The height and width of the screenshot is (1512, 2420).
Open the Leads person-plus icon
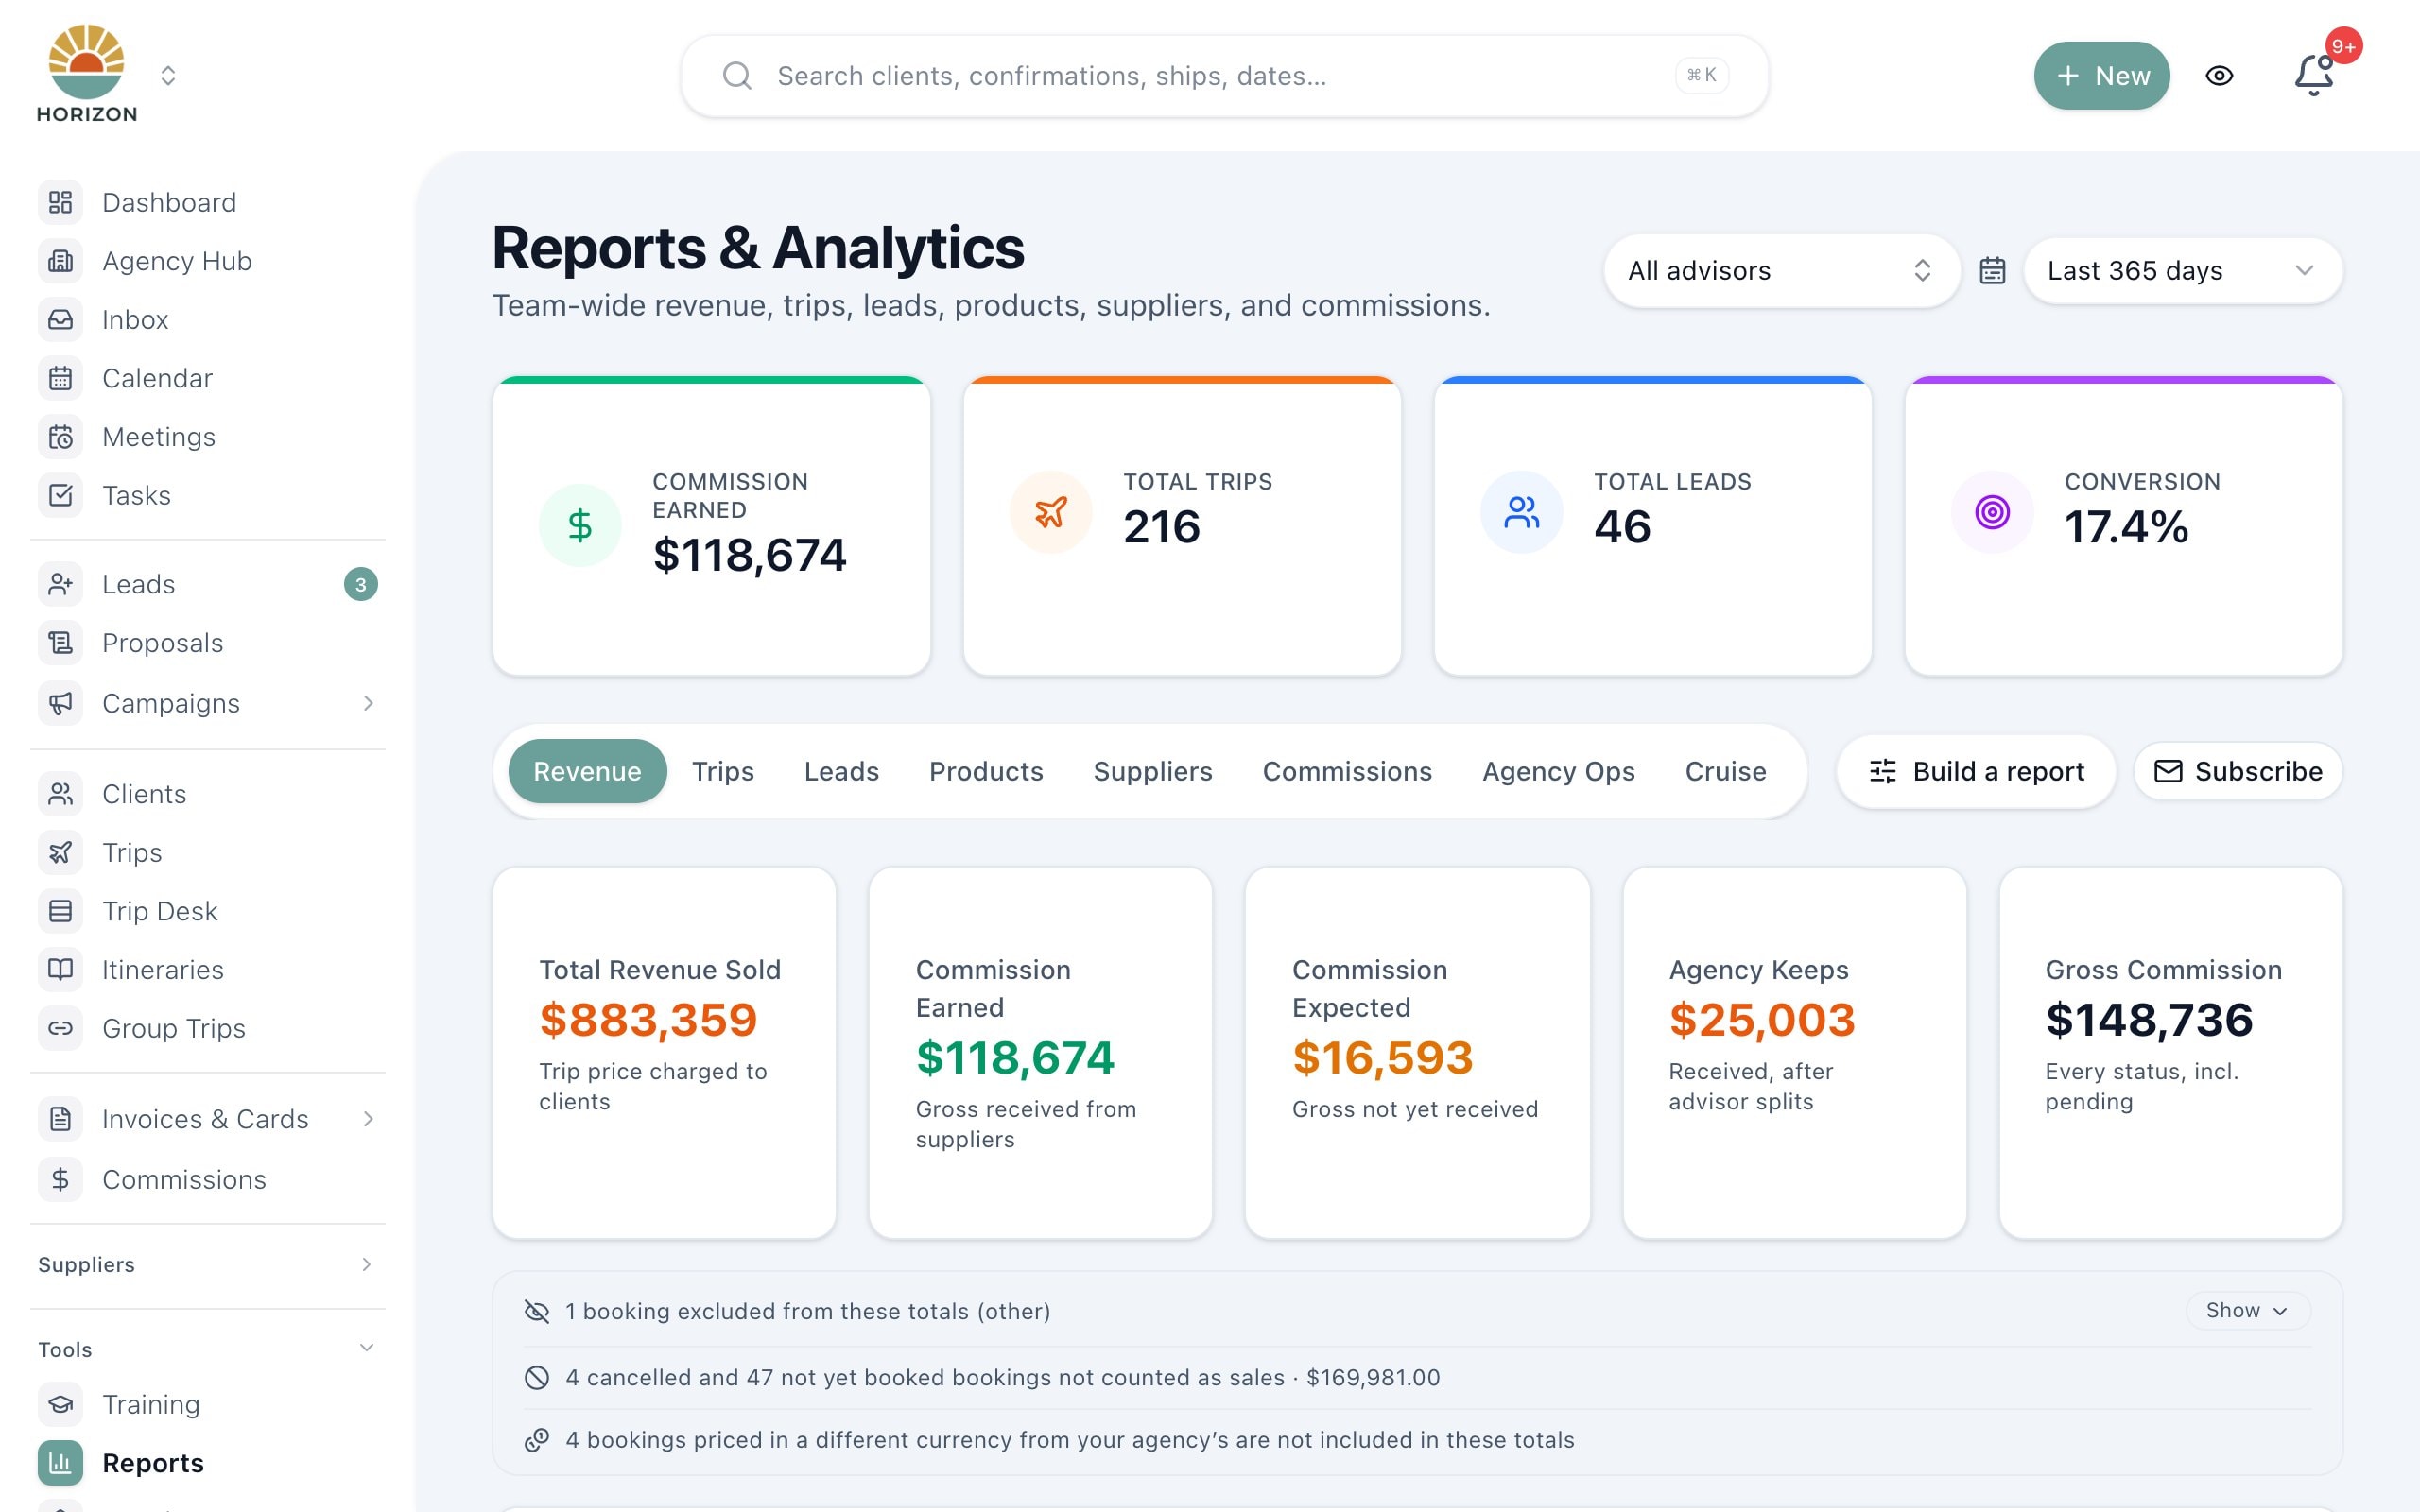click(x=60, y=584)
